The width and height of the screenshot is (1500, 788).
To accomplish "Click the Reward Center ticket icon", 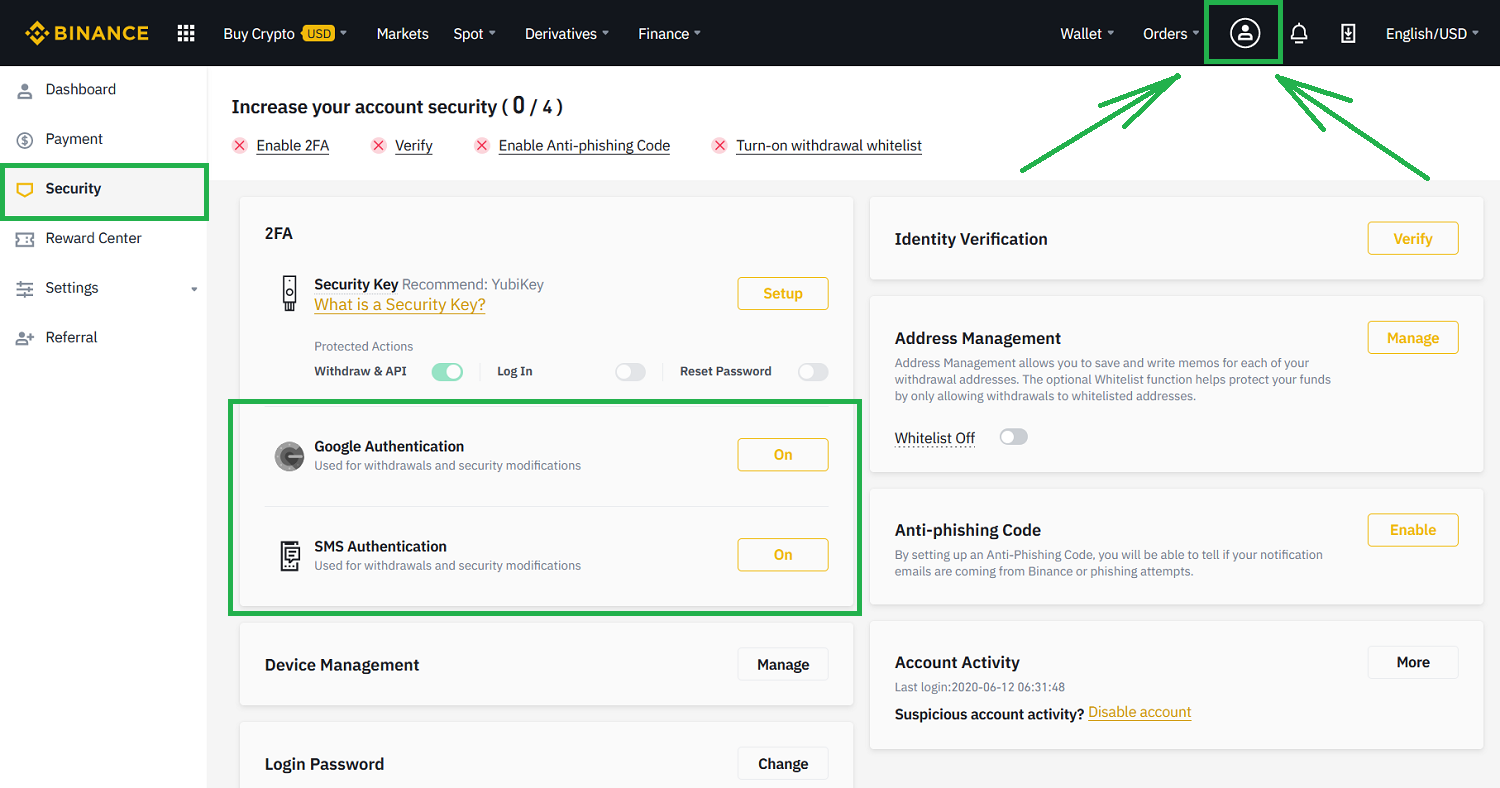I will pyautogui.click(x=25, y=239).
